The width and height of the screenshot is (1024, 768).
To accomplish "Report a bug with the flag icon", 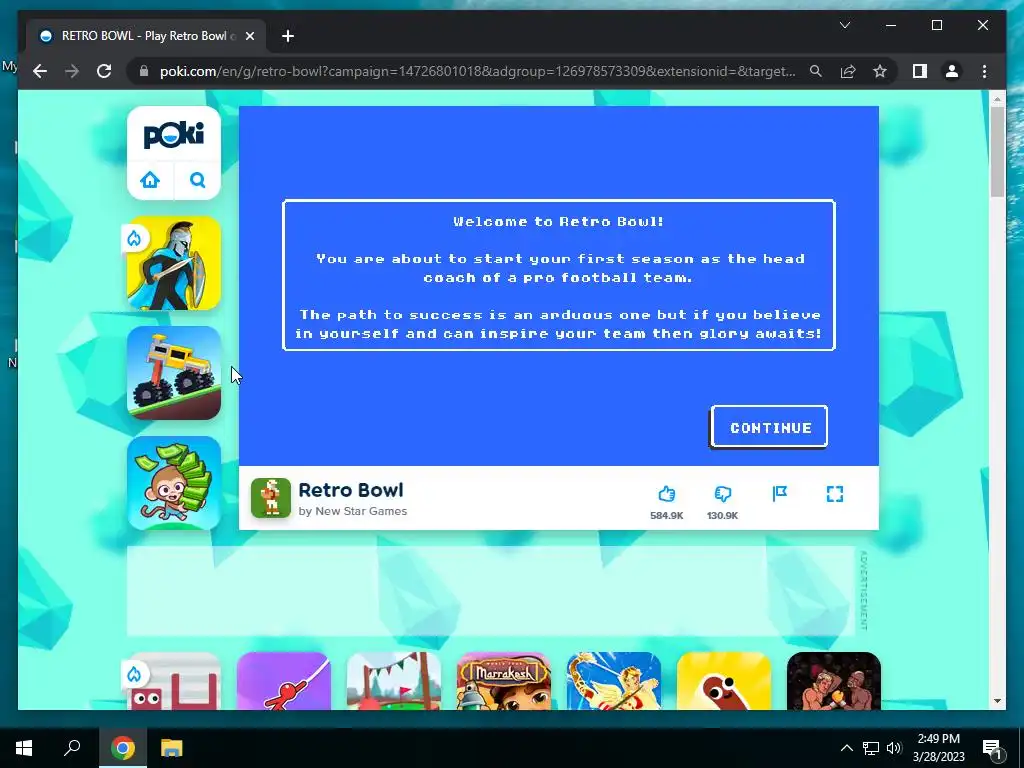I will coord(779,494).
